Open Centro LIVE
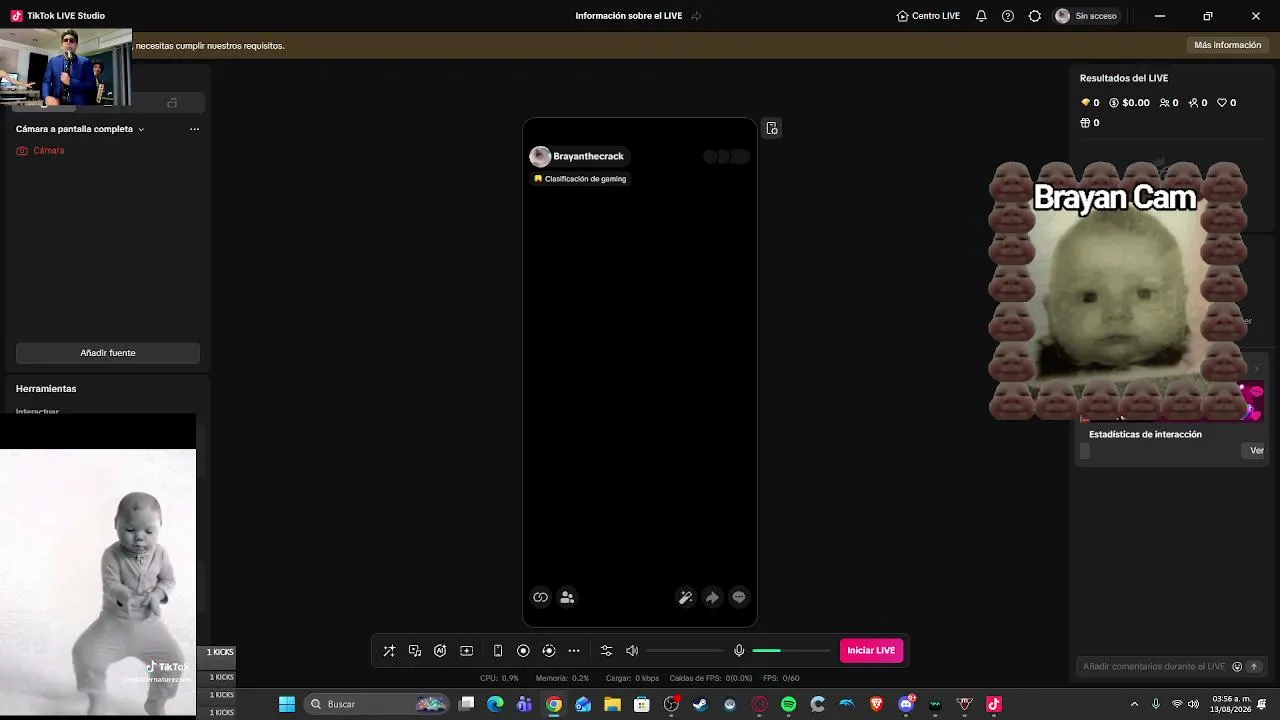Viewport: 1280px width, 720px height. point(928,16)
